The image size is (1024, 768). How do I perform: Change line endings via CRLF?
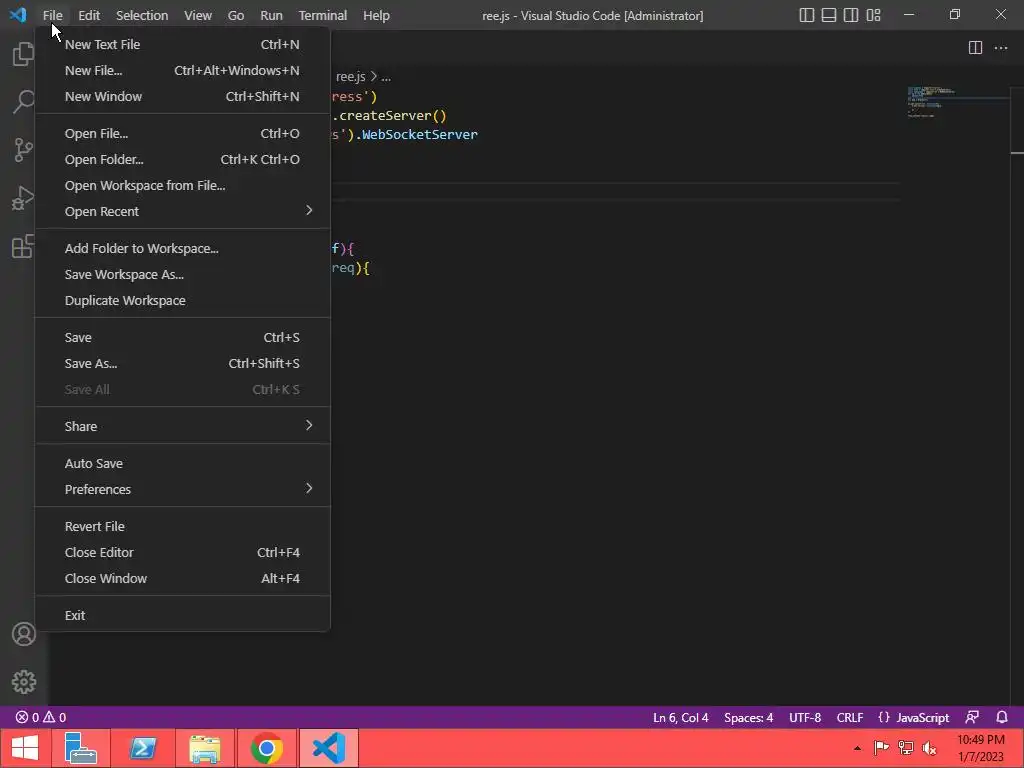[x=850, y=717]
